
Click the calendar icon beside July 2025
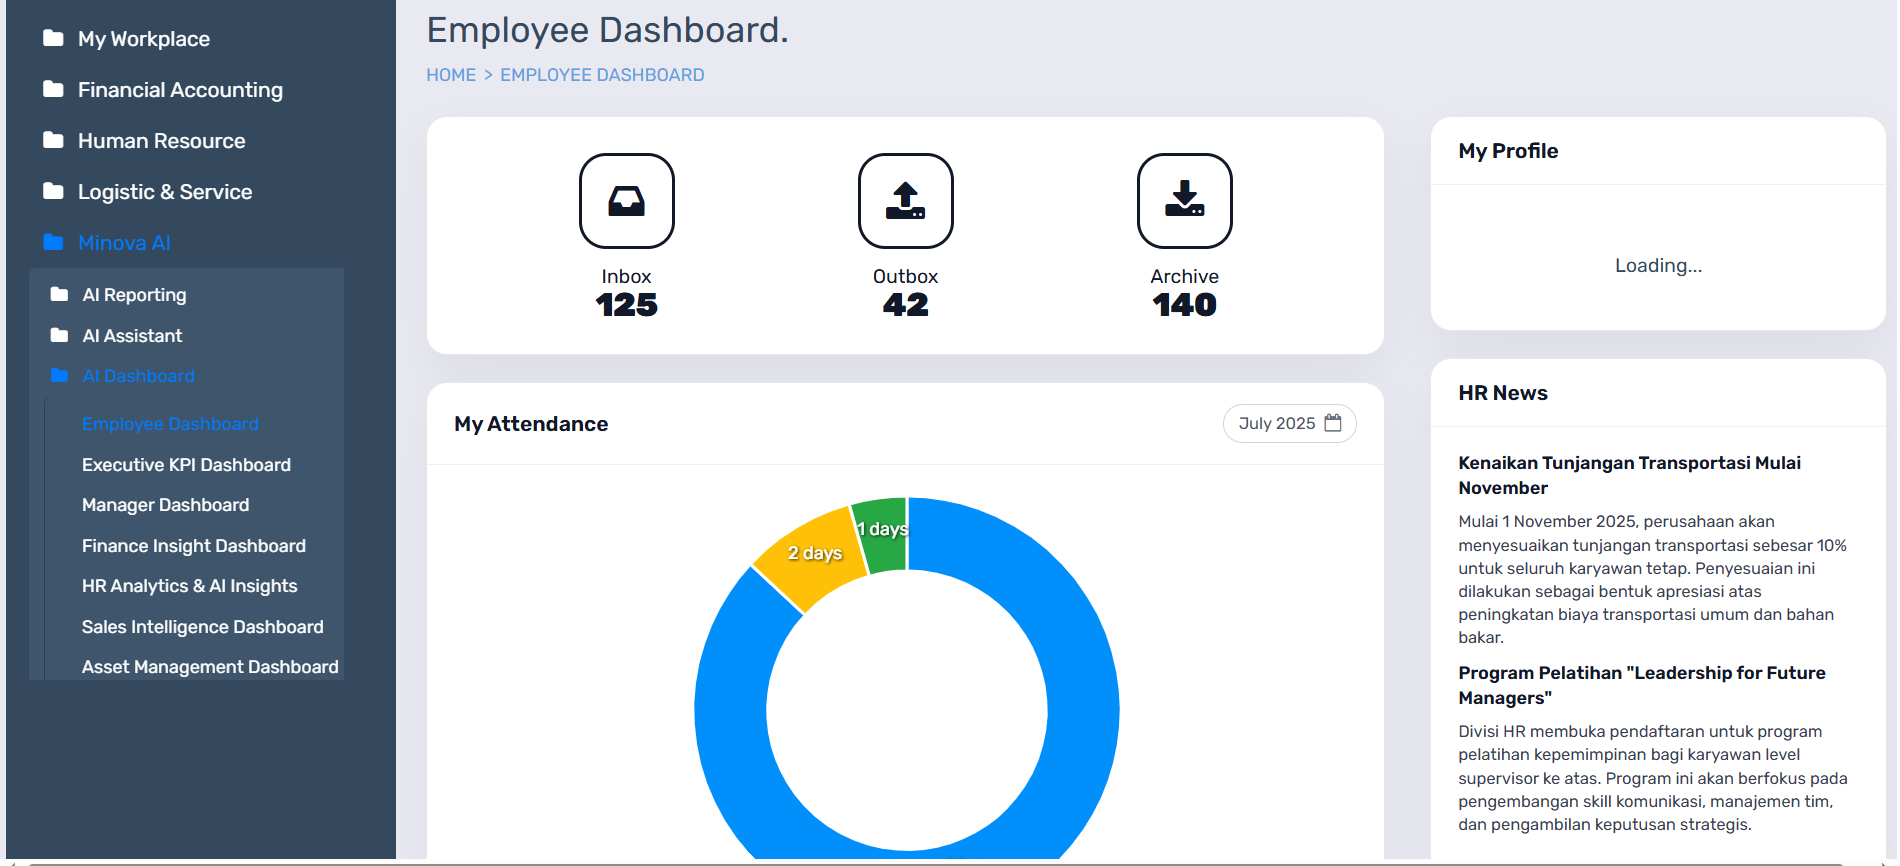point(1333,423)
